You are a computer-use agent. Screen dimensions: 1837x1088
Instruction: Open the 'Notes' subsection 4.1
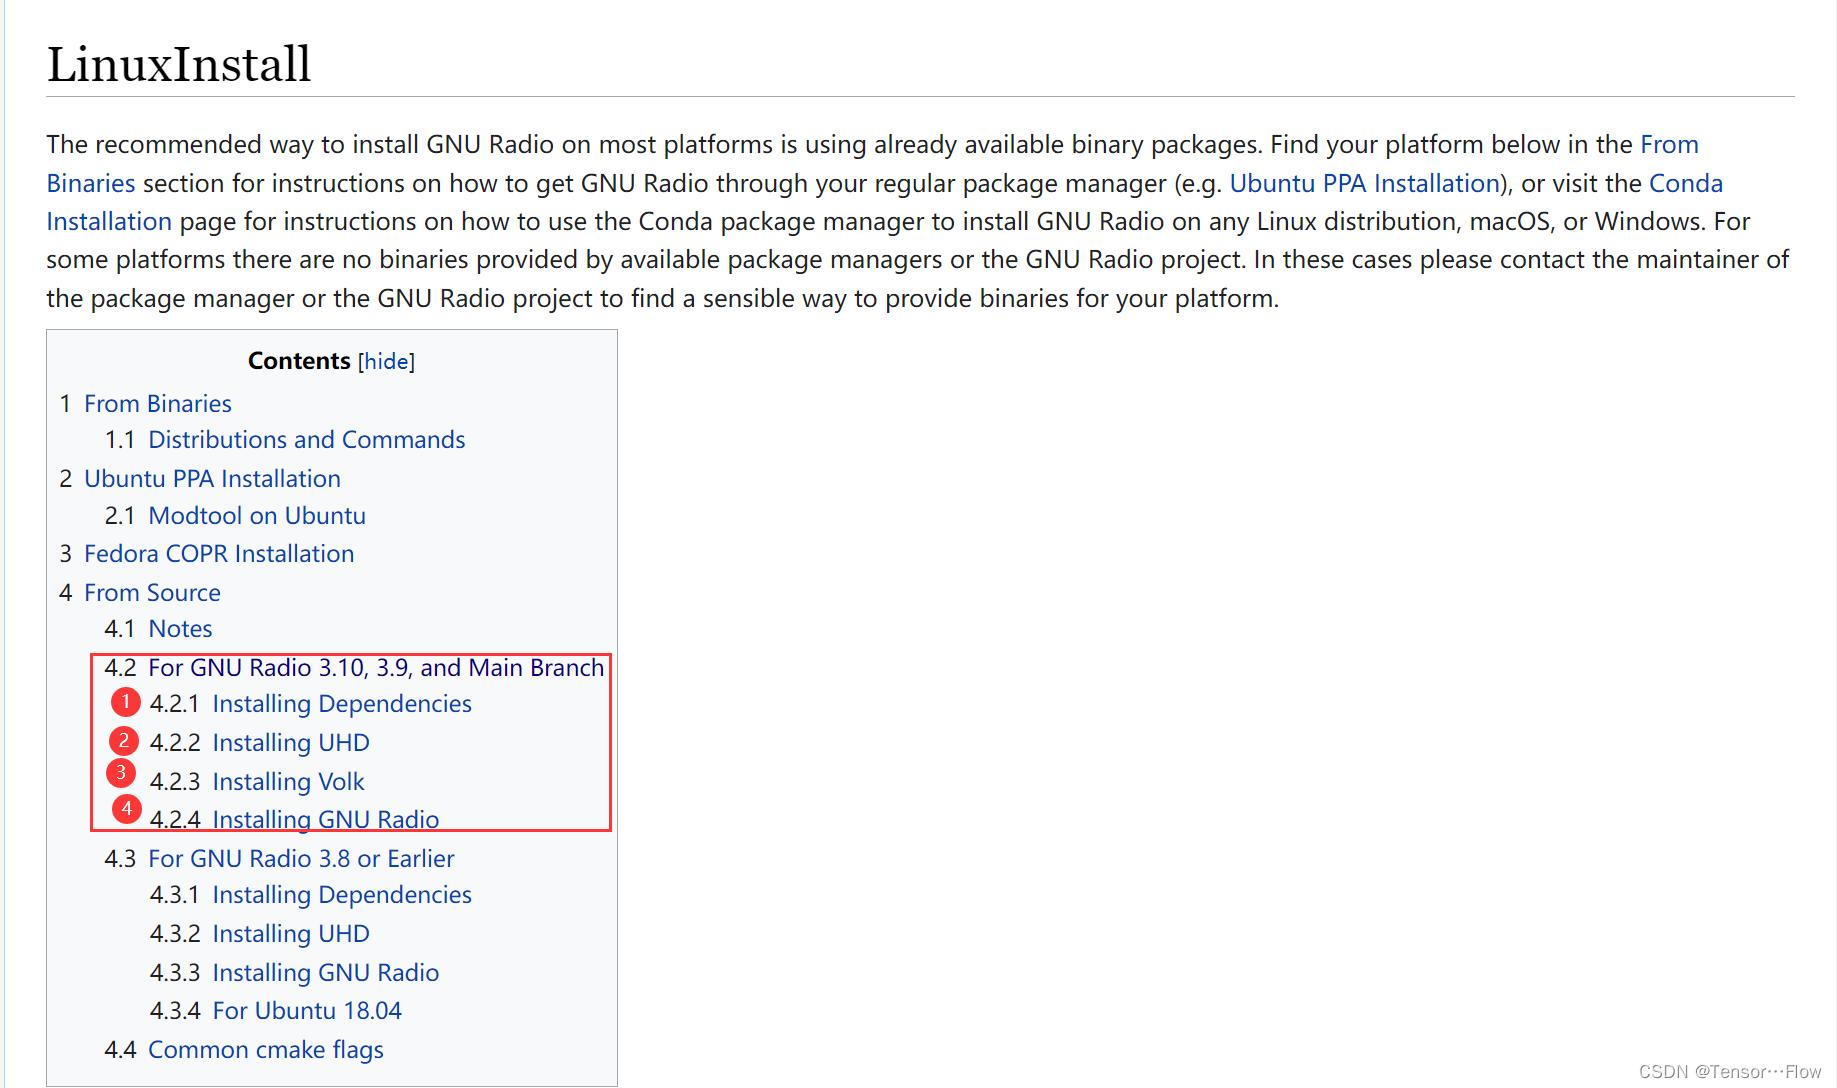pyautogui.click(x=180, y=629)
